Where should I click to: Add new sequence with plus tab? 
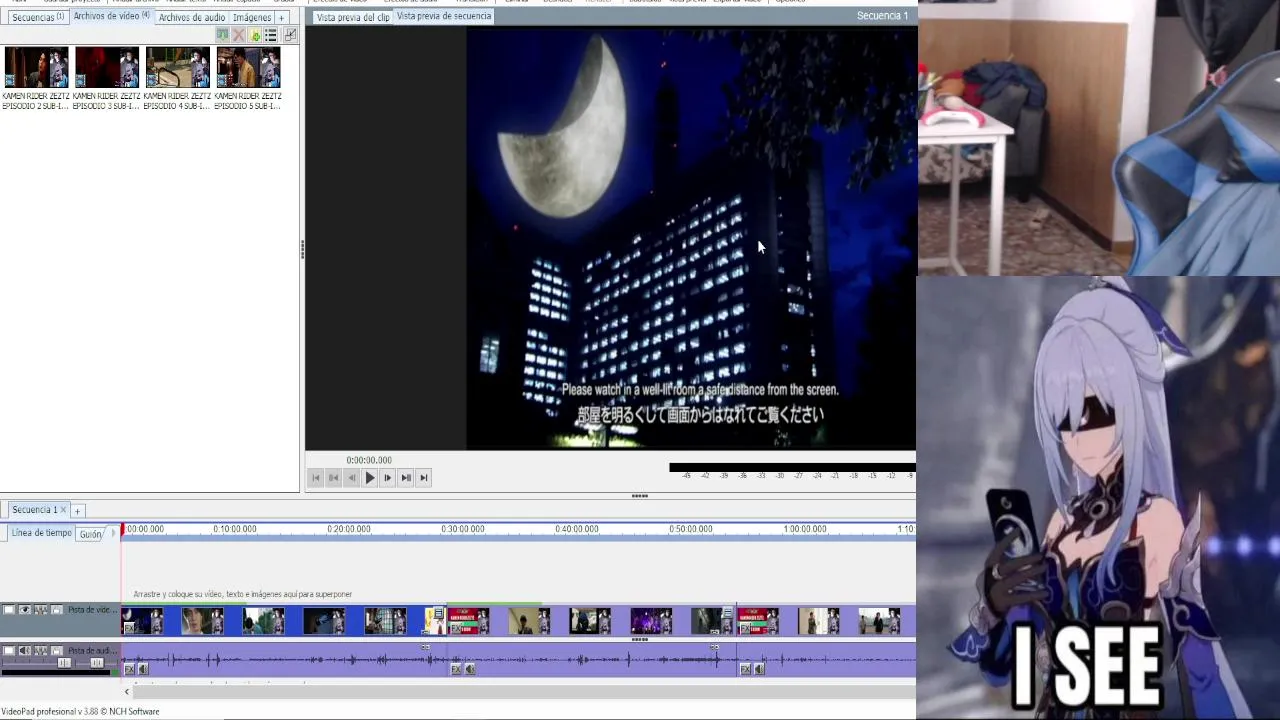click(x=77, y=511)
